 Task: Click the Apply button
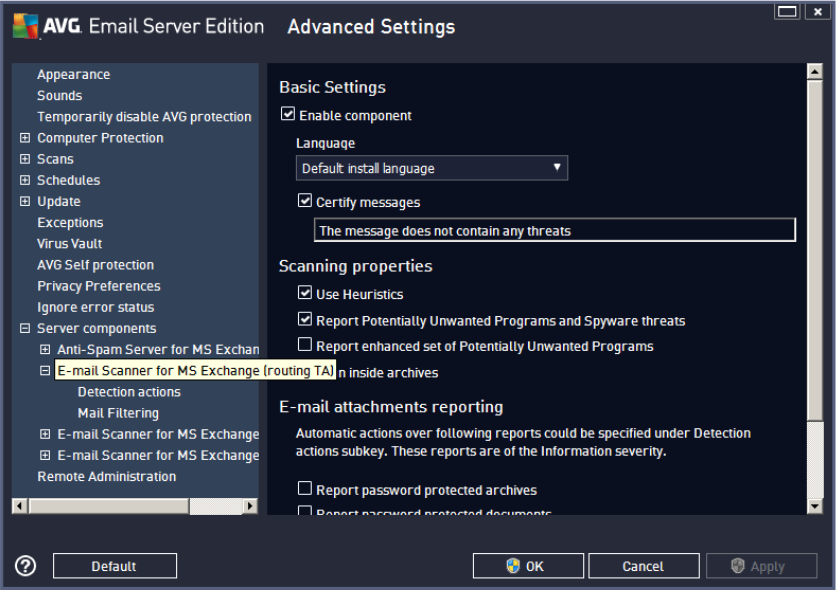pyautogui.click(x=761, y=565)
